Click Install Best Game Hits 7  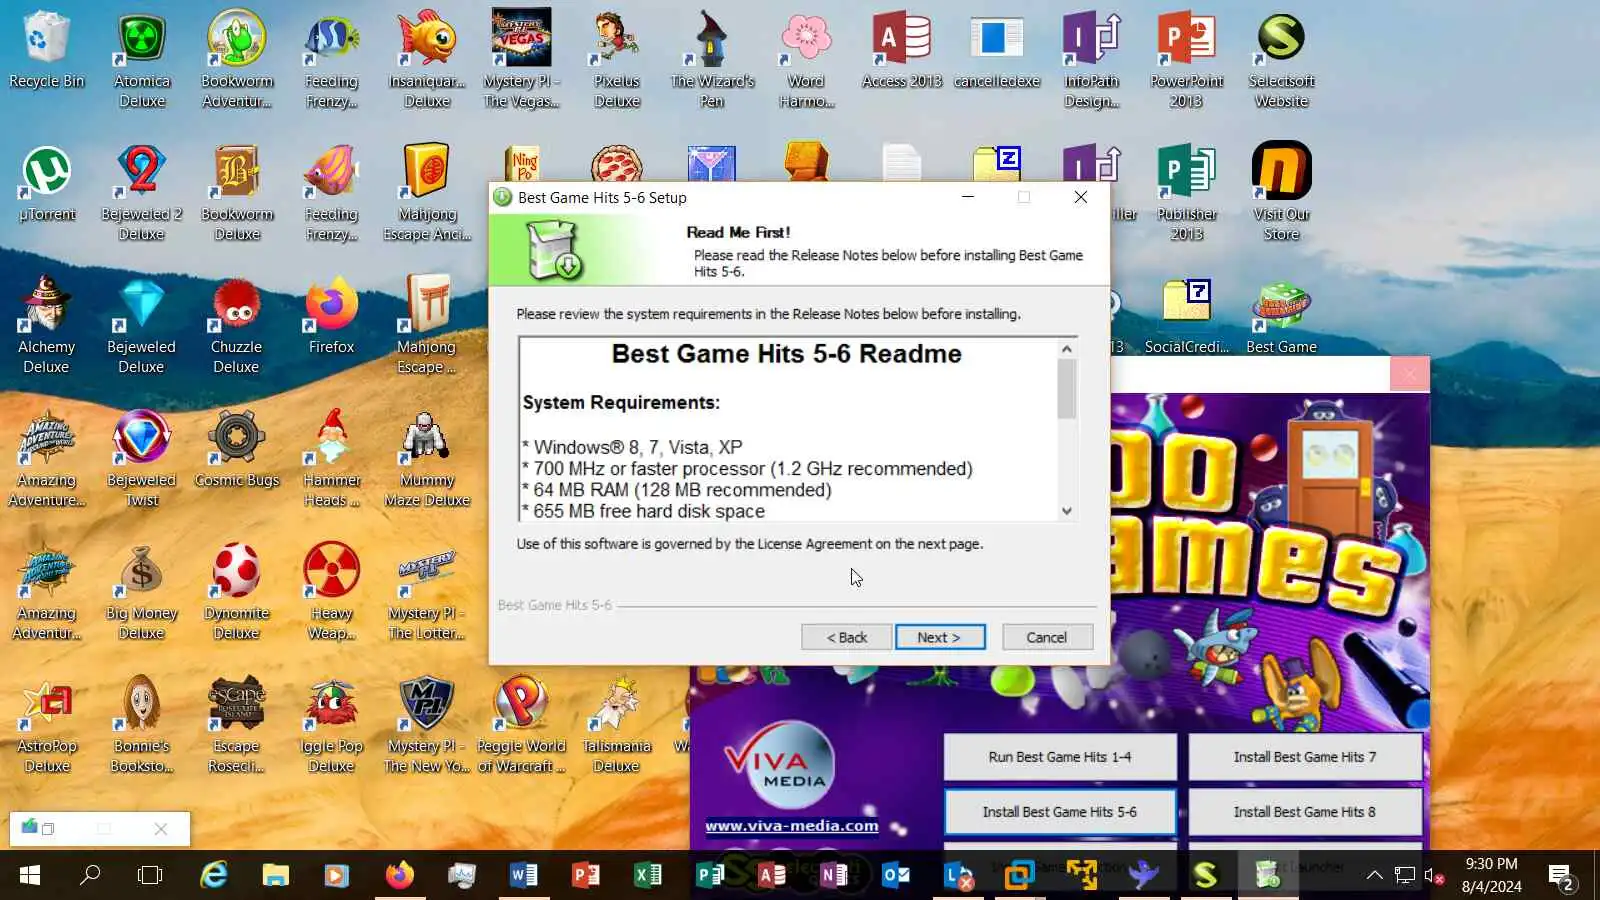point(1304,757)
